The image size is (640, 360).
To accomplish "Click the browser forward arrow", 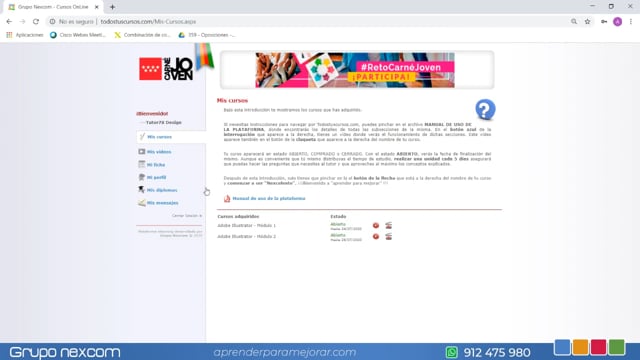I will coord(22,22).
